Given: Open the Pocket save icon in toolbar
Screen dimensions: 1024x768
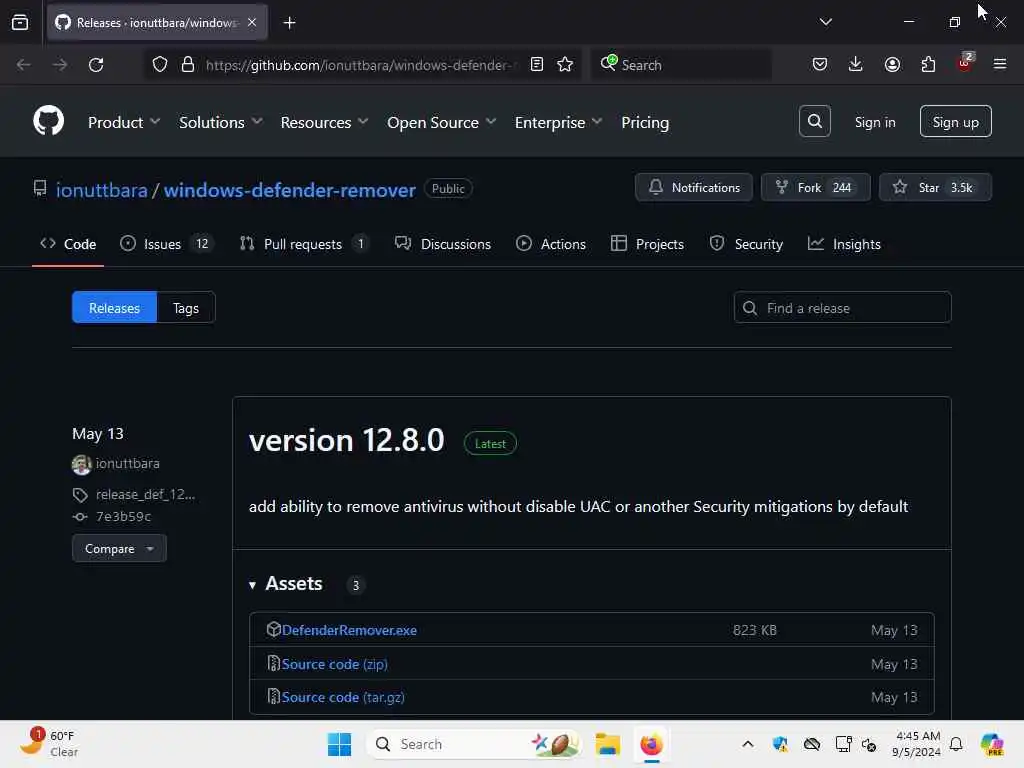Looking at the screenshot, I should [820, 64].
